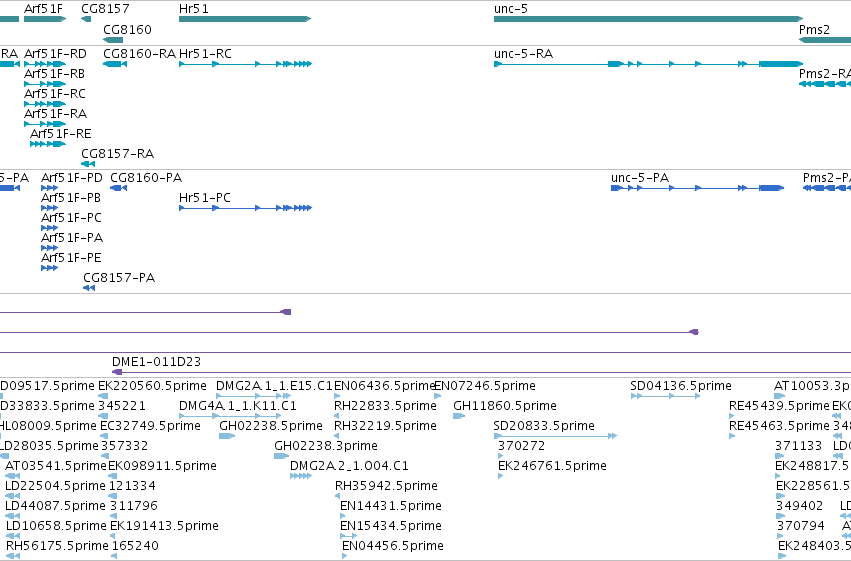Select protein Arf51F-PC
The image size is (851, 561).
point(49,228)
